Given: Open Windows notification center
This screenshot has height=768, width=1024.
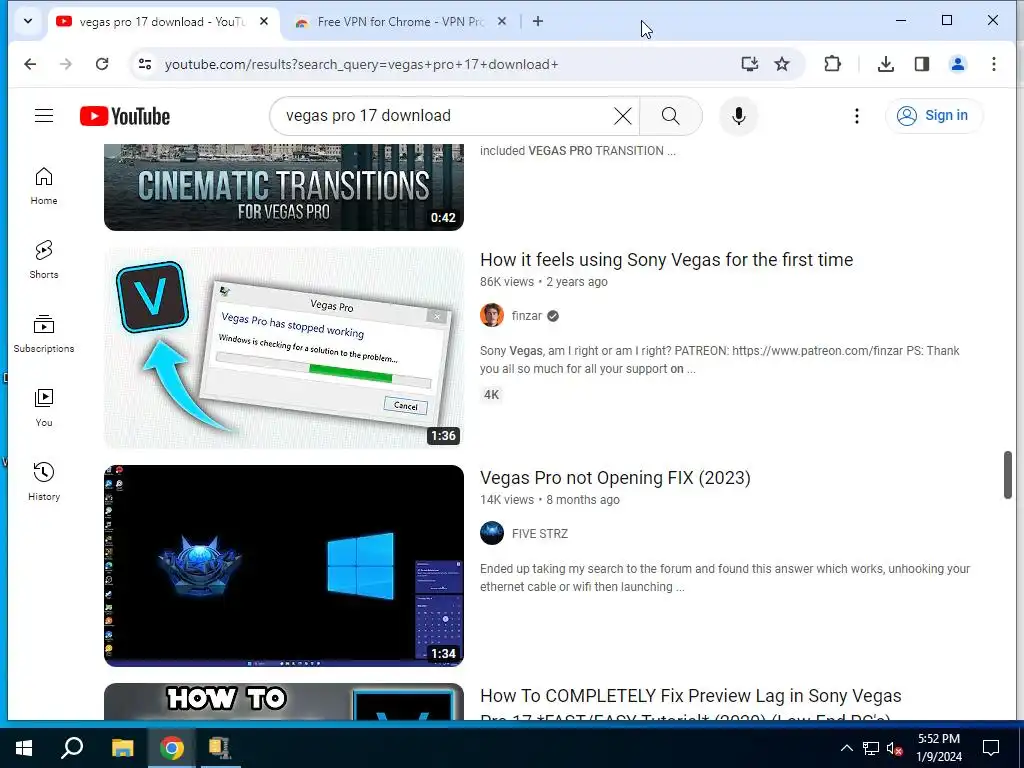Looking at the screenshot, I should tap(991, 748).
